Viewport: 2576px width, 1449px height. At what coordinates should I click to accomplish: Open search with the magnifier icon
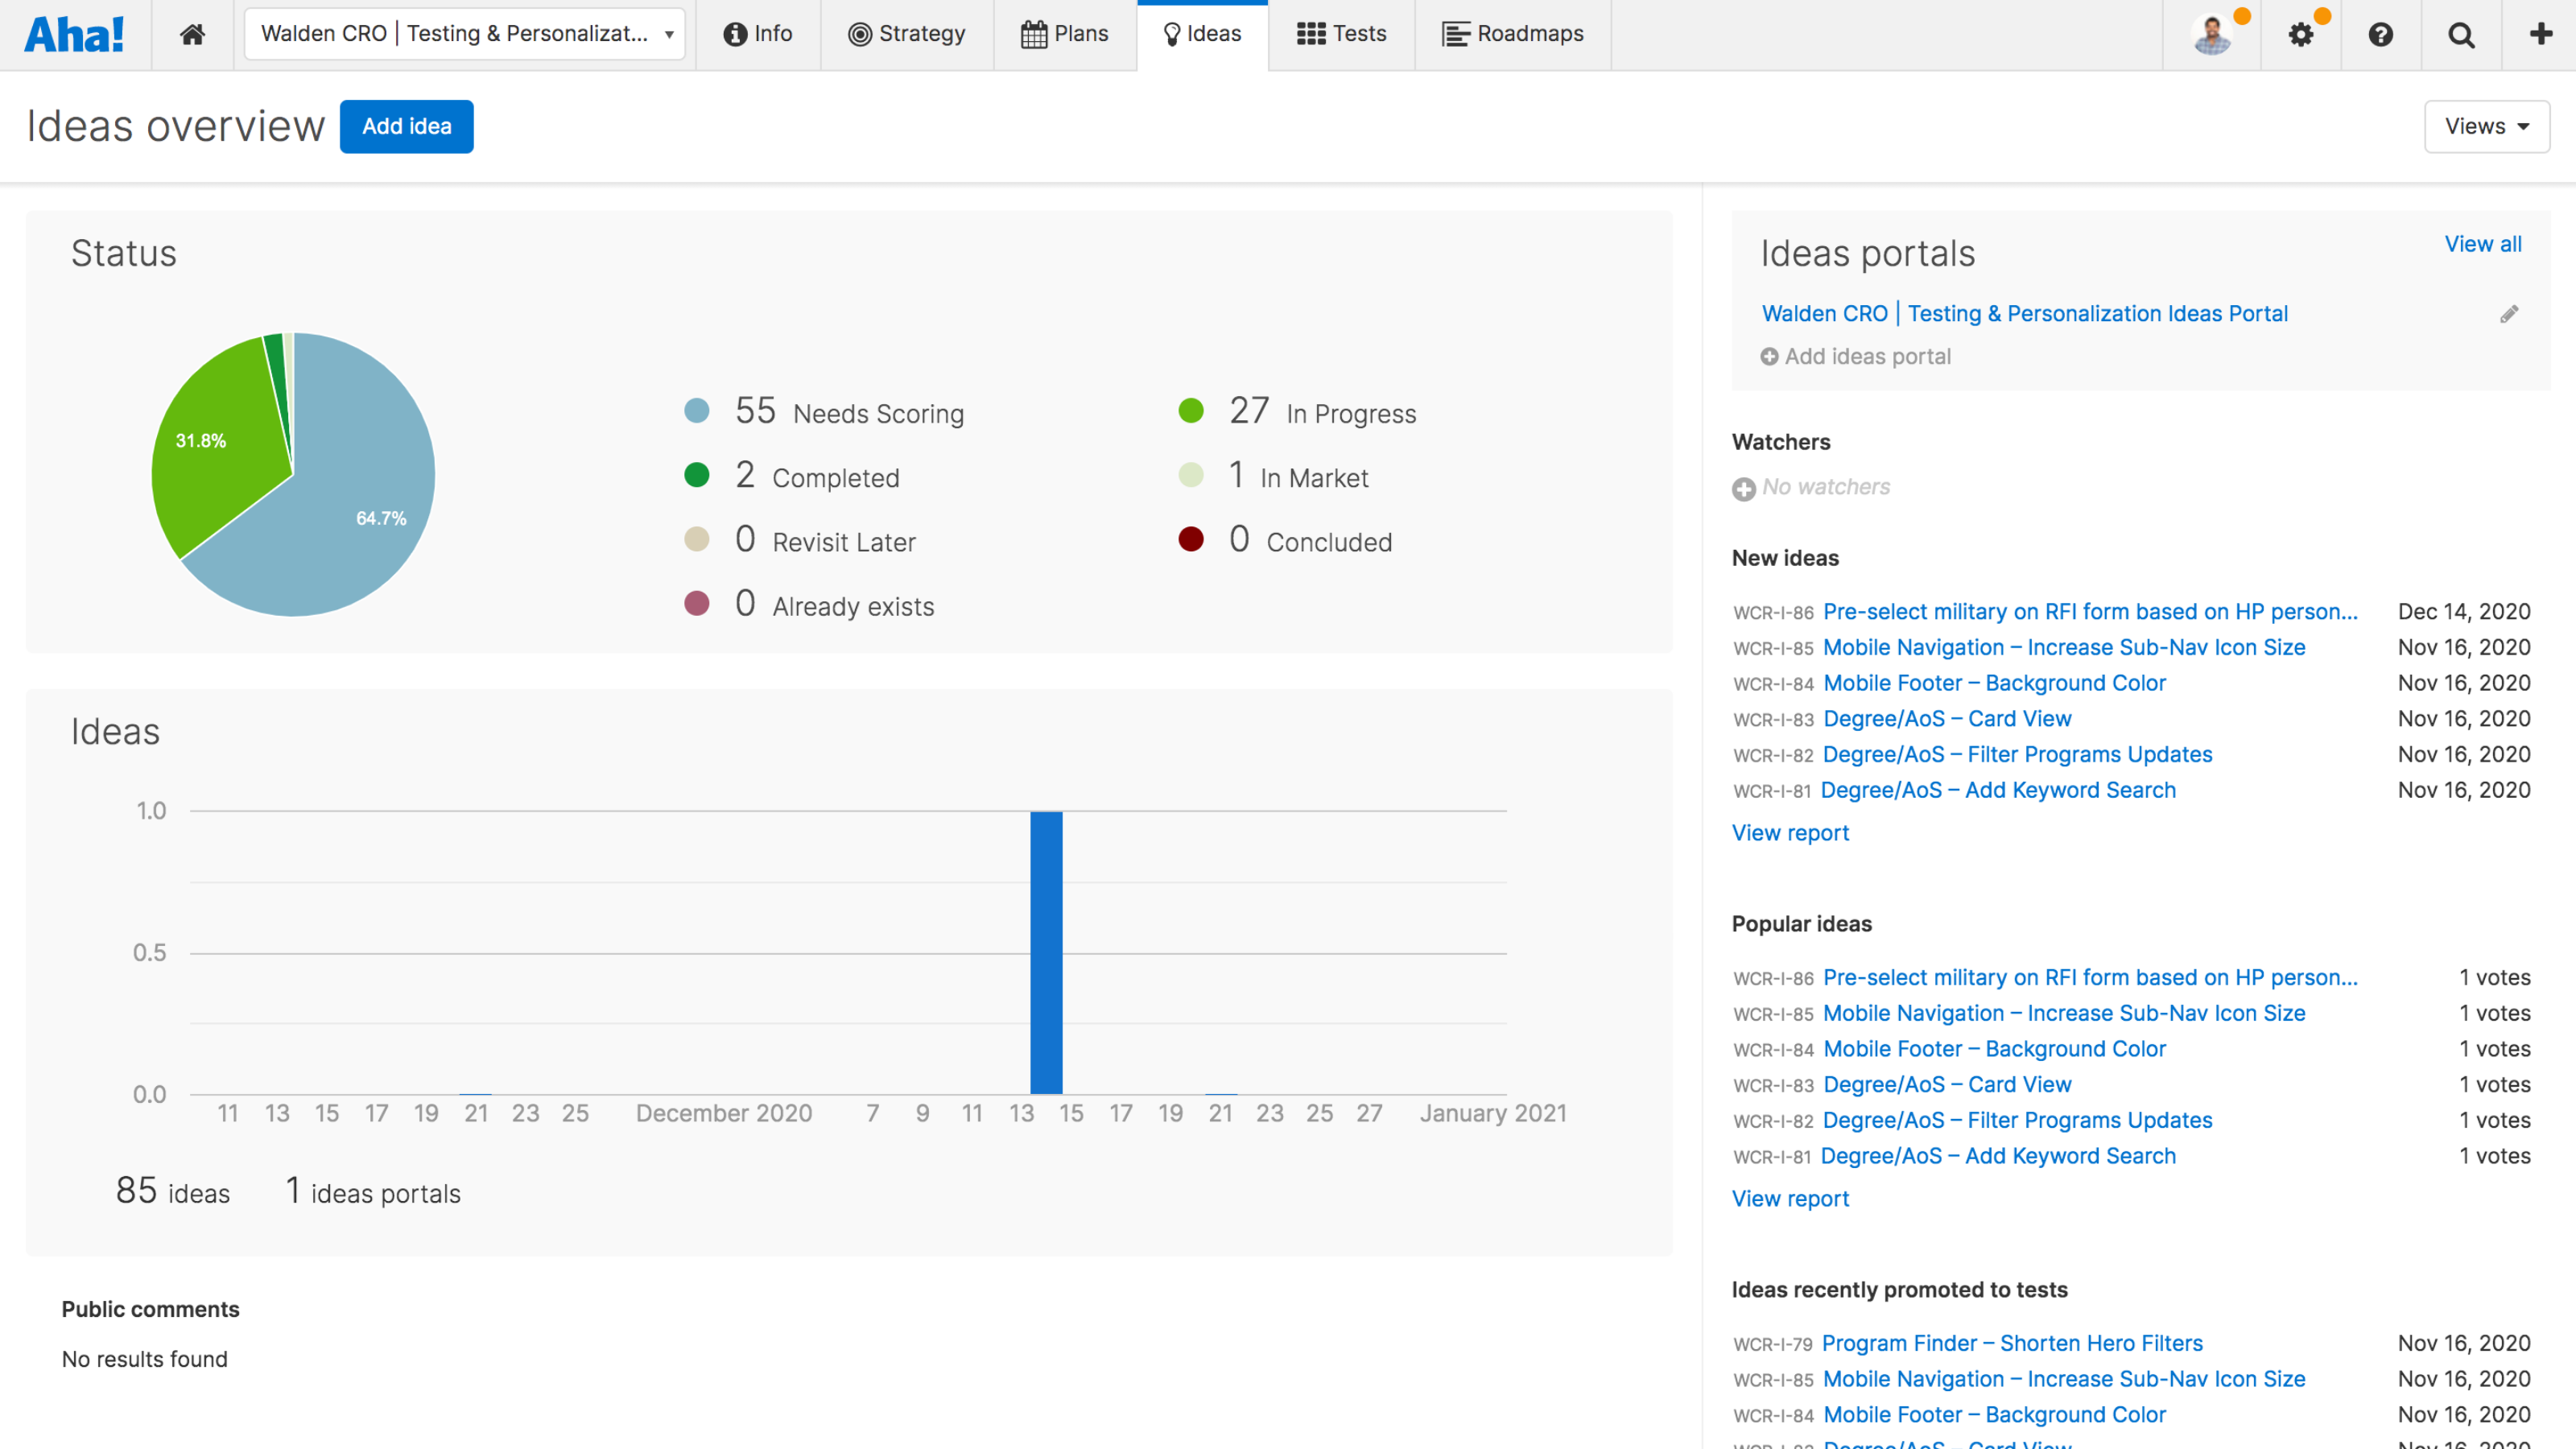2461,34
